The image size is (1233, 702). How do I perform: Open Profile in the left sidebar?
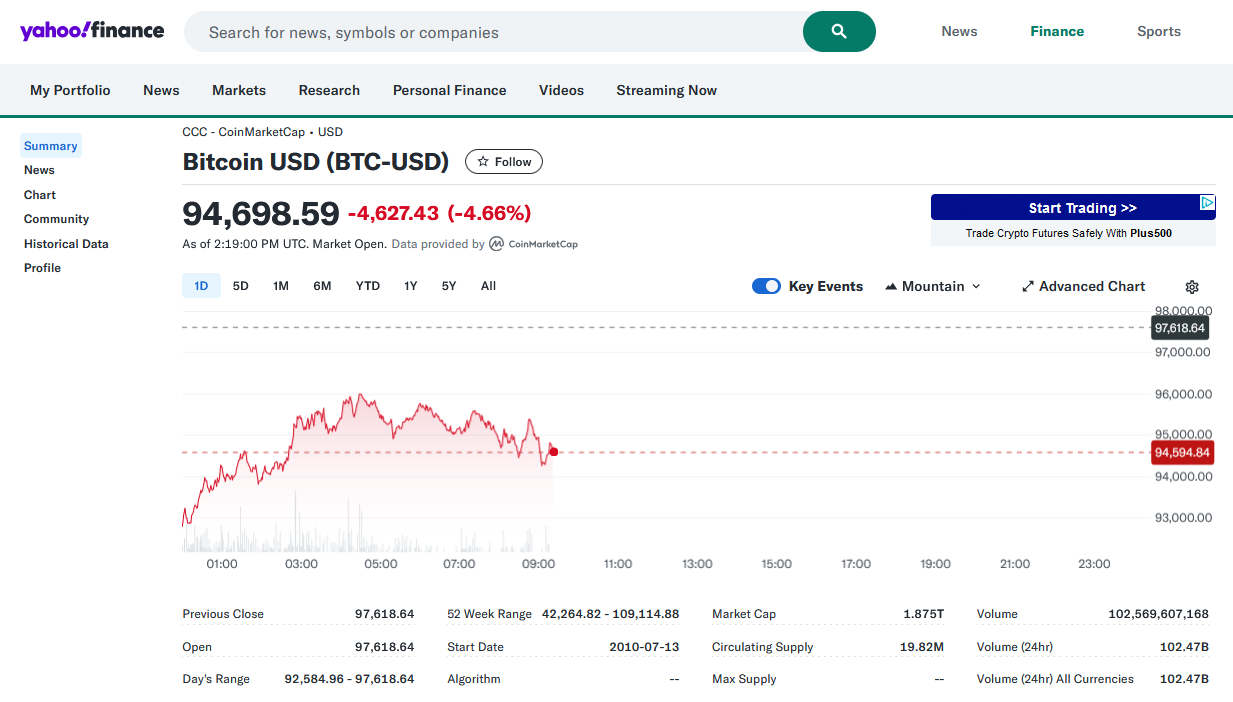(43, 268)
